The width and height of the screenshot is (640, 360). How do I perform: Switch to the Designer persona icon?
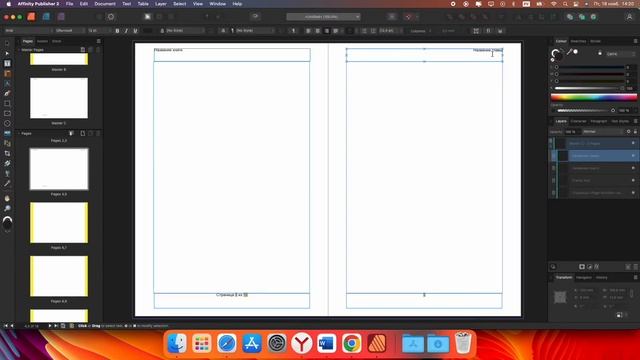click(x=46, y=17)
